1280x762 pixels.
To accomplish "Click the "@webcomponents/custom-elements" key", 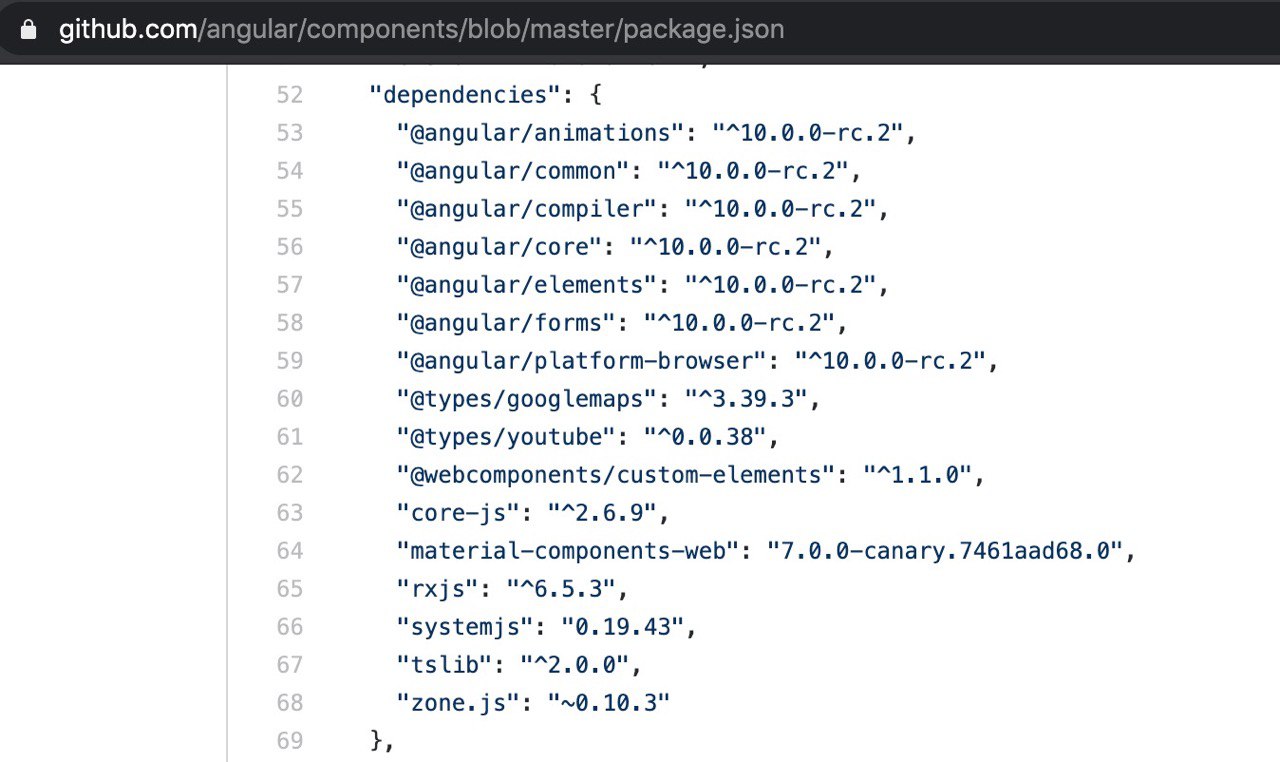I will (x=615, y=475).
